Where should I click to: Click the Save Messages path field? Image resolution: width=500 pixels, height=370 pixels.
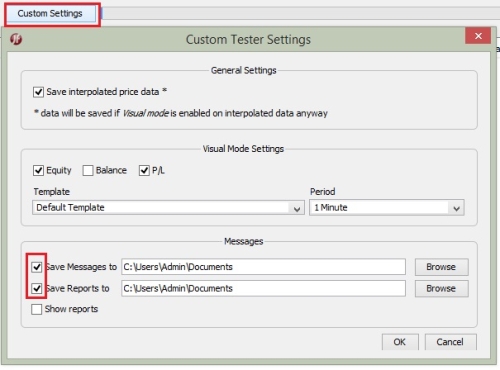[x=263, y=267]
